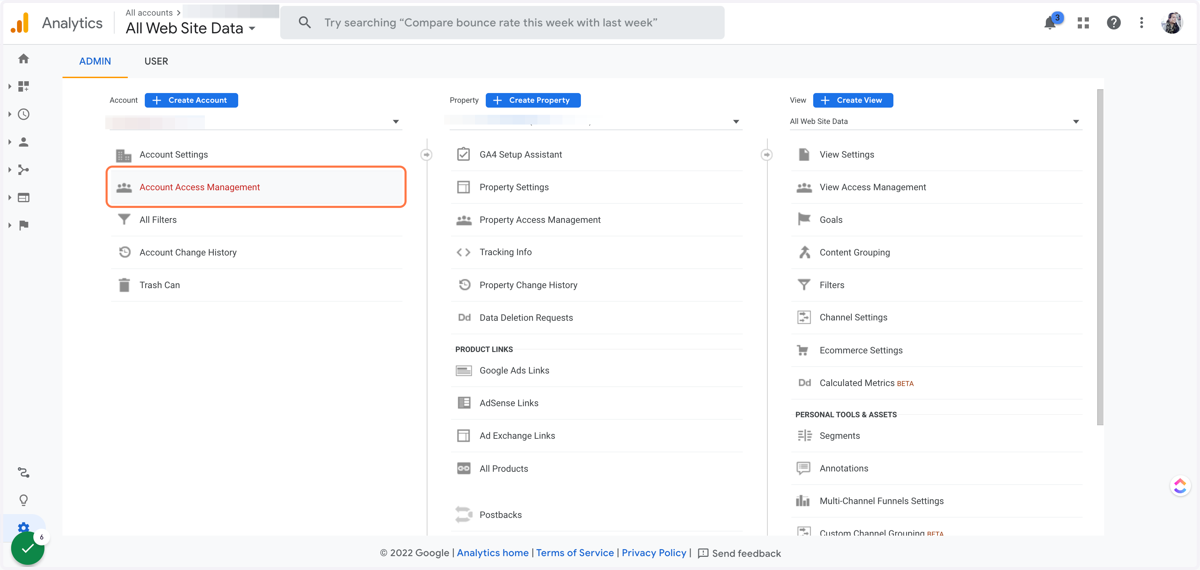The image size is (1200, 570).
Task: Click the search bar input field
Action: (x=502, y=22)
